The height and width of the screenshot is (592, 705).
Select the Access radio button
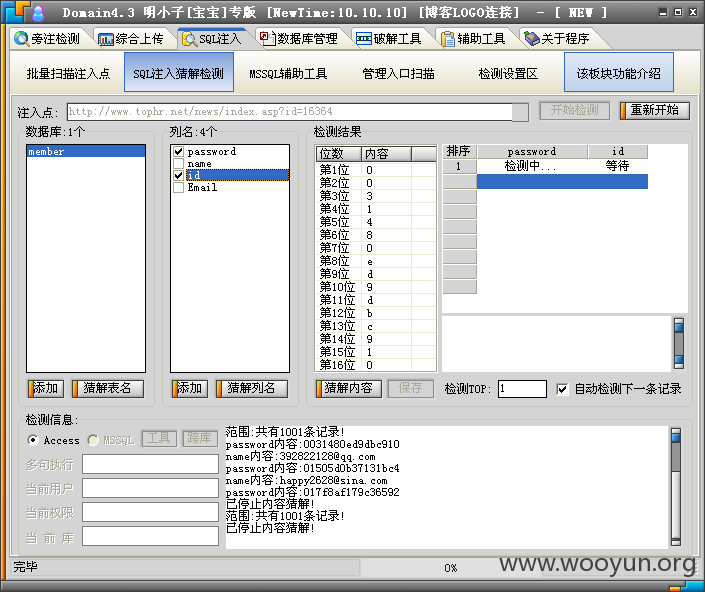pyautogui.click(x=32, y=440)
